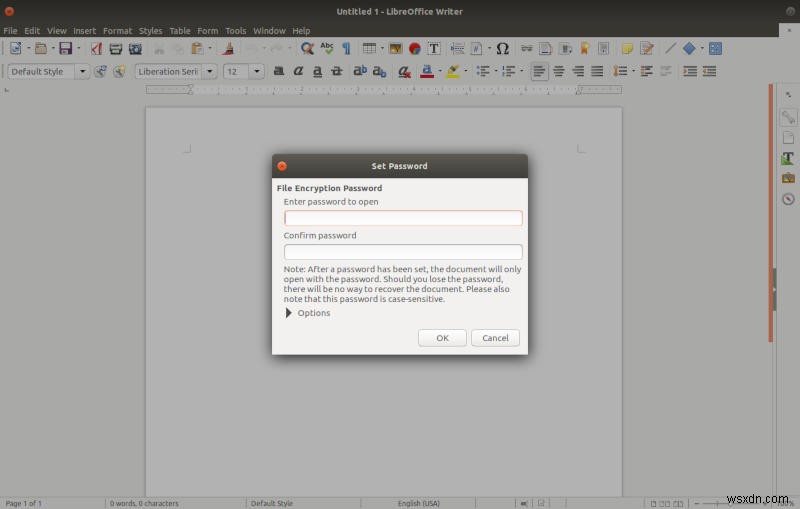Open sidebar Navigator compass icon
This screenshot has height=509, width=800.
pos(788,199)
